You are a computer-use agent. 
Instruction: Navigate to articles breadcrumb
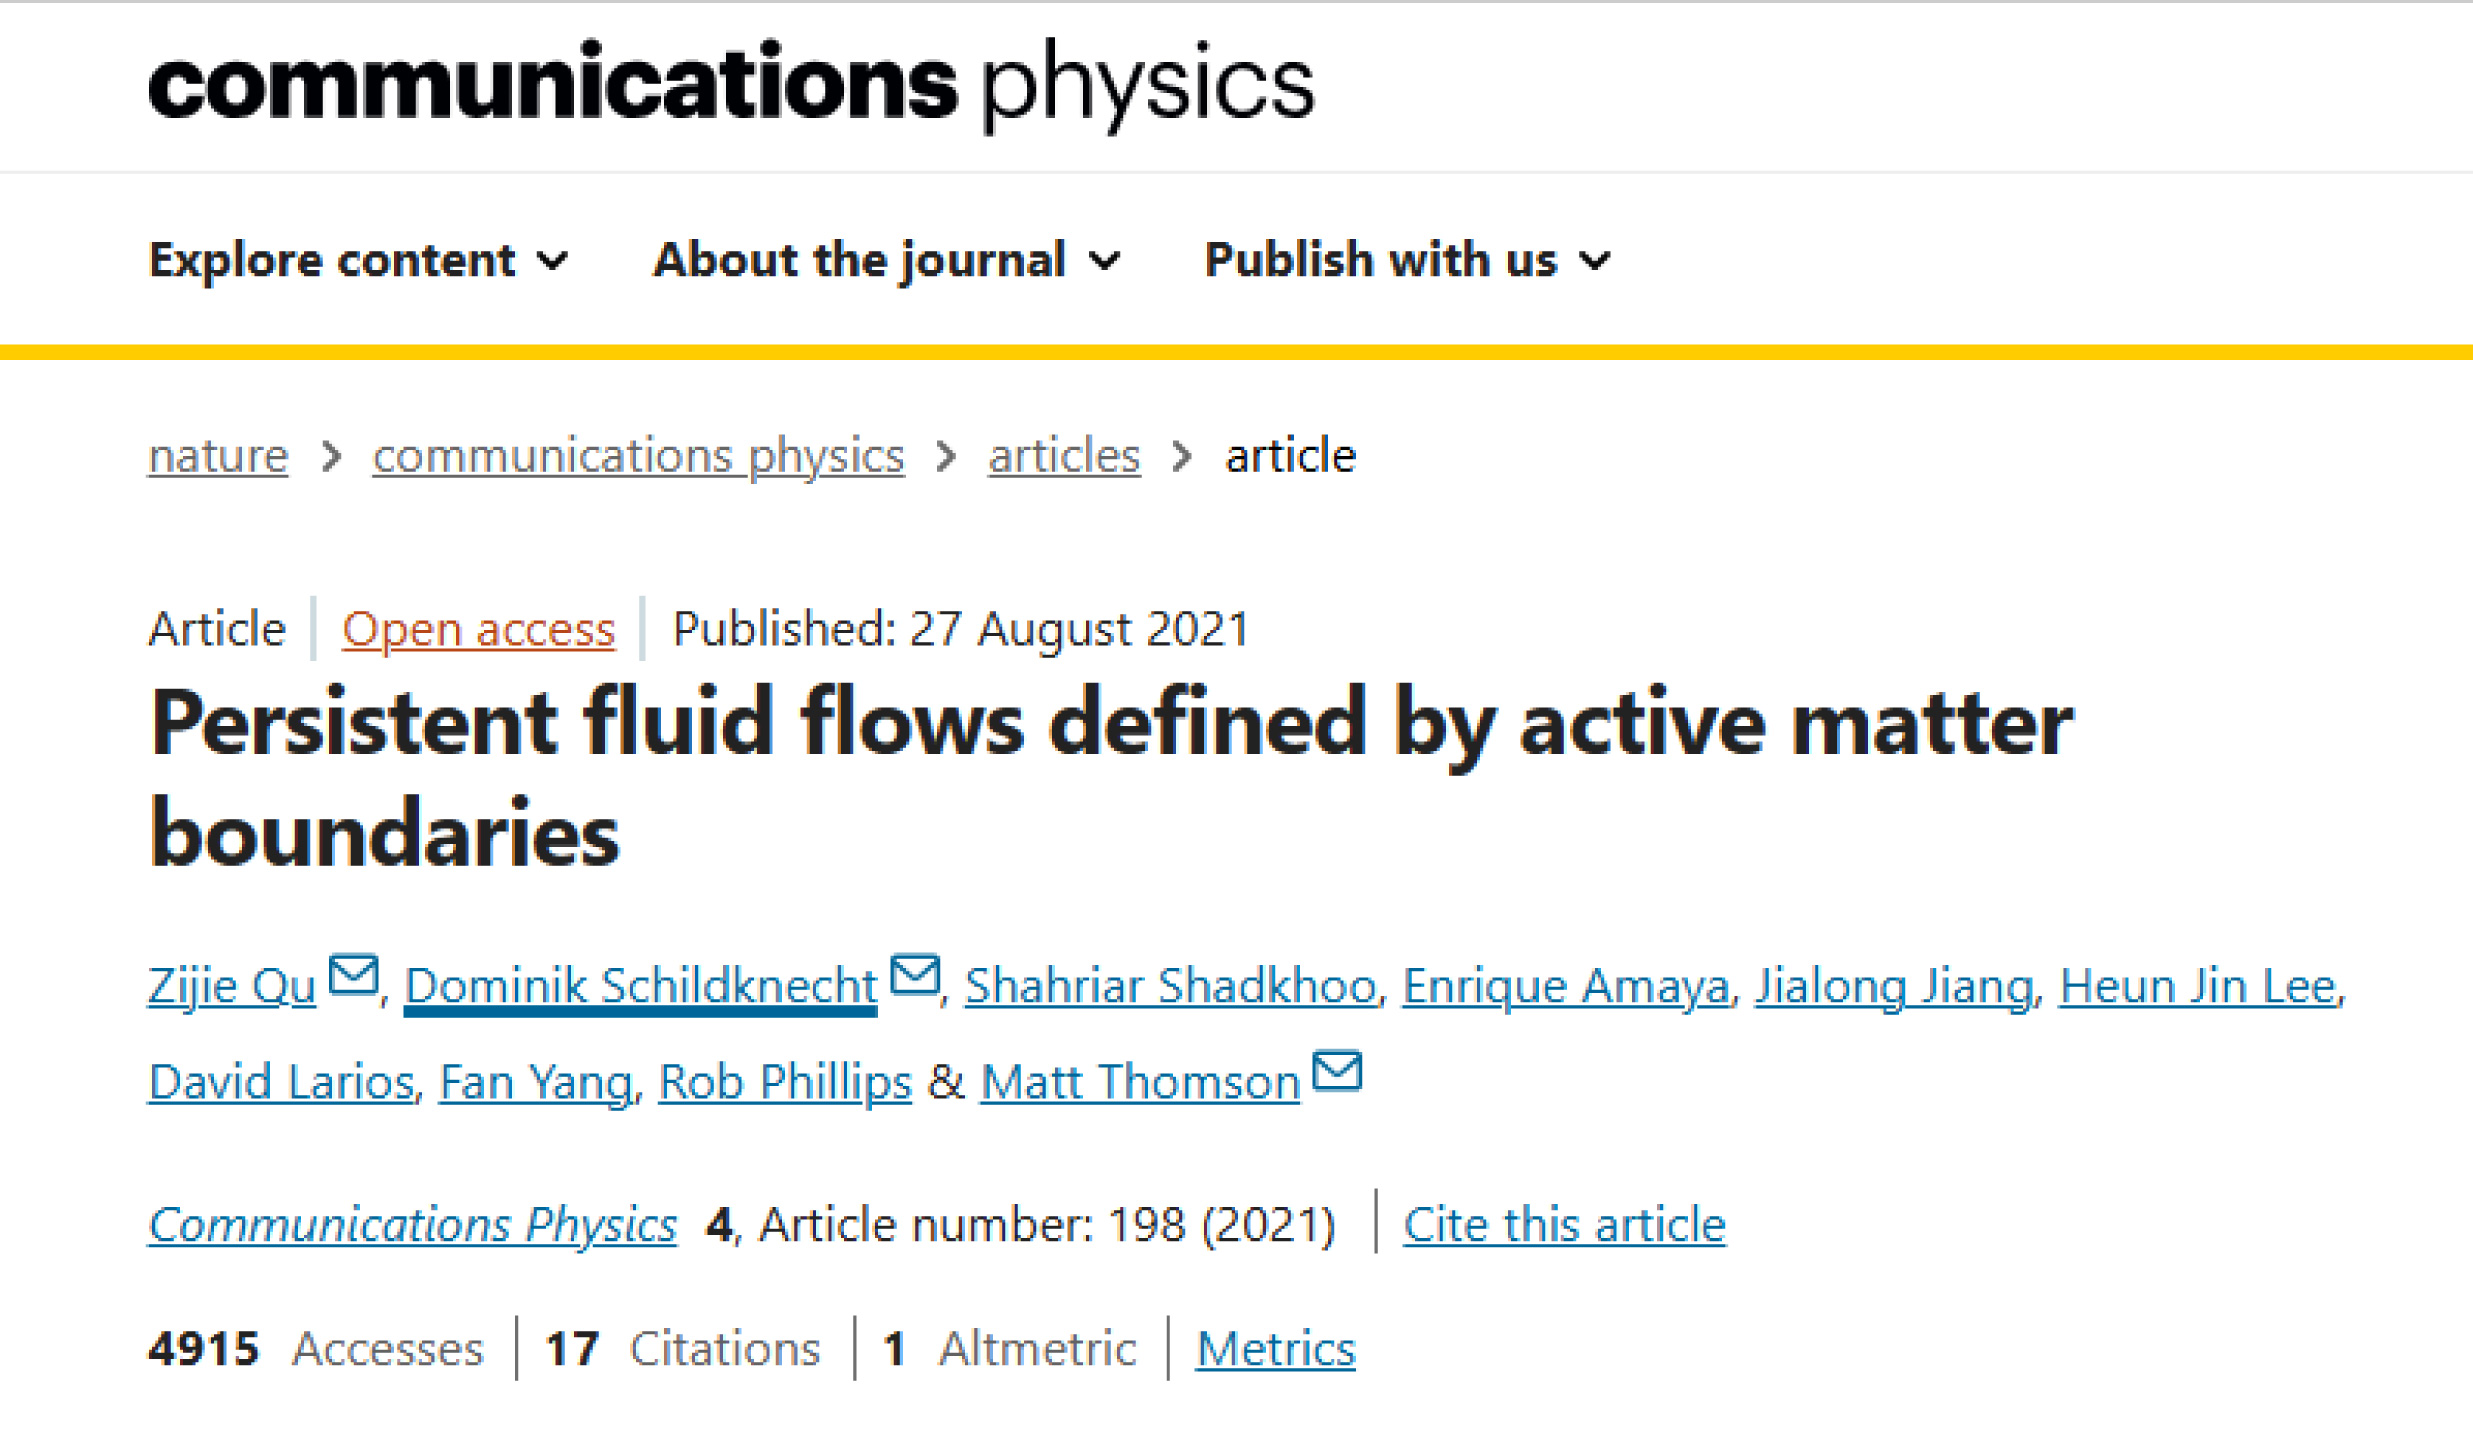pos(1064,456)
